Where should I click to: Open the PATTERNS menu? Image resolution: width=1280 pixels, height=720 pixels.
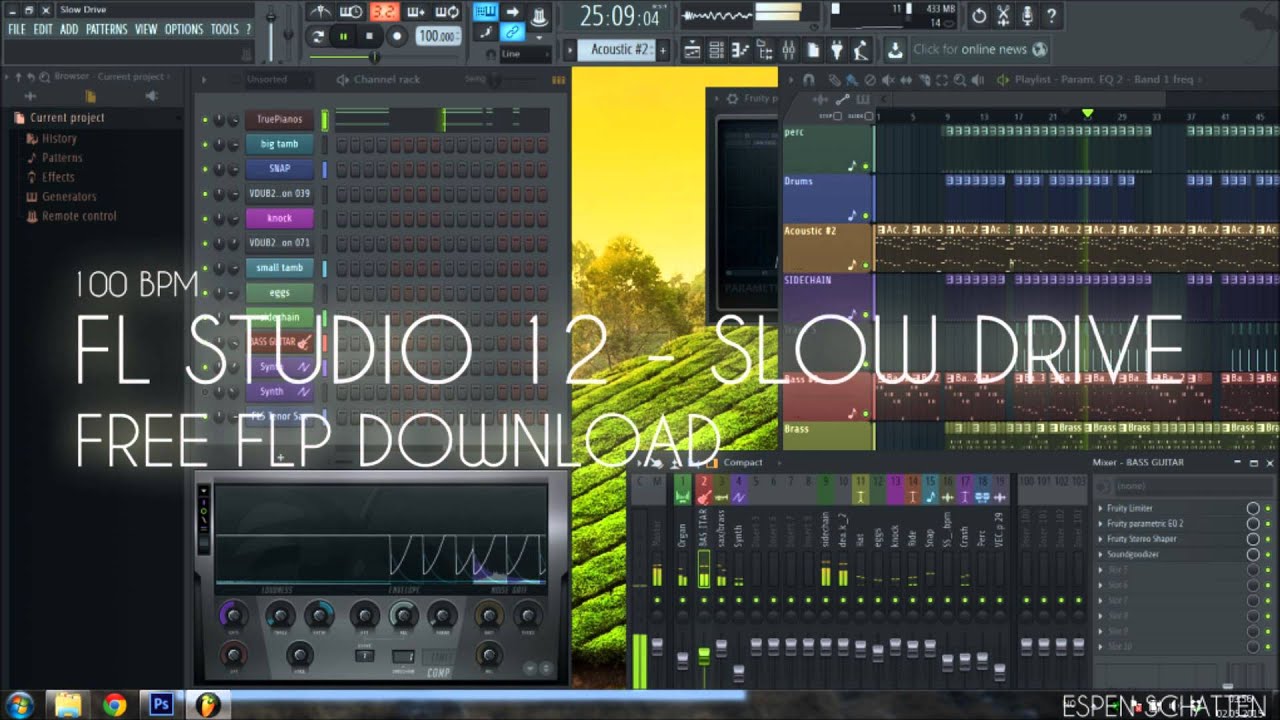[x=106, y=30]
